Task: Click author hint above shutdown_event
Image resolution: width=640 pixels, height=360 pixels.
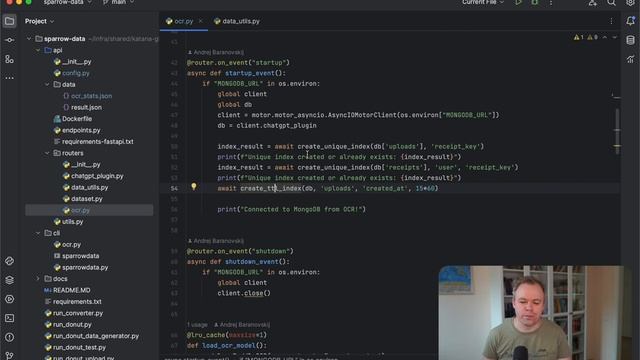Action: 216,241
